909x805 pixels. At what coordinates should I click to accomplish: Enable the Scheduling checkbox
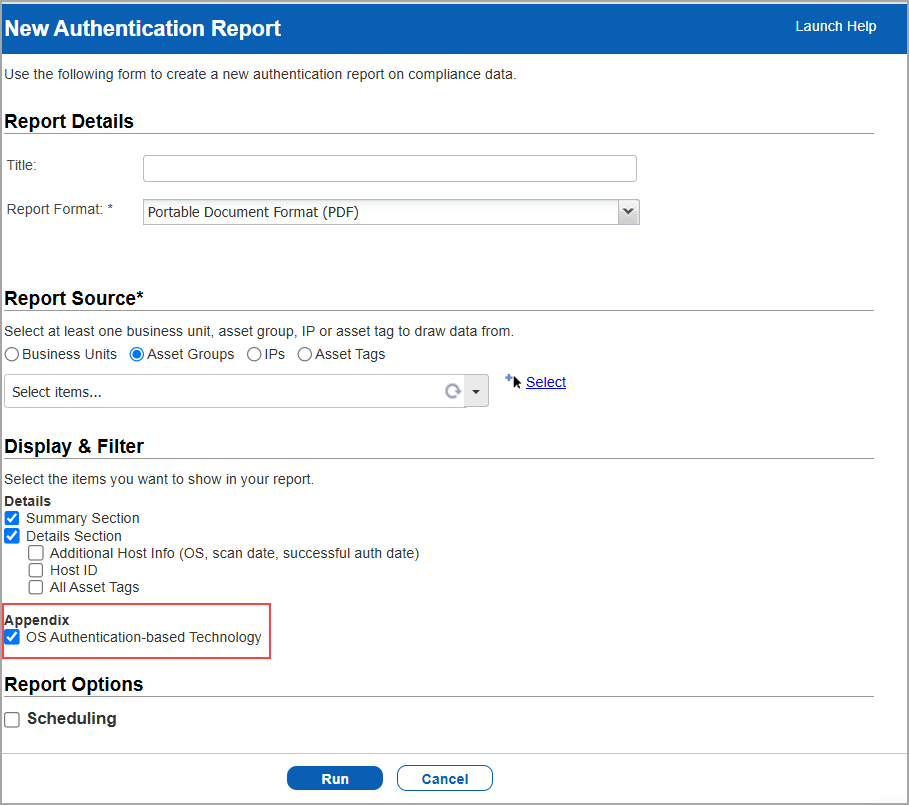[12, 719]
